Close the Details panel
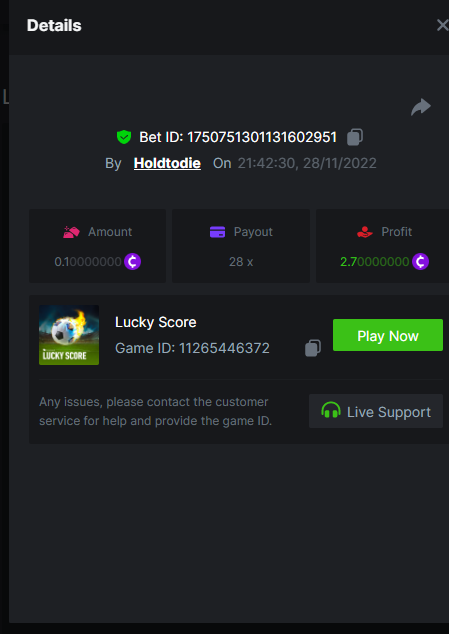The height and width of the screenshot is (634, 449). [443, 25]
